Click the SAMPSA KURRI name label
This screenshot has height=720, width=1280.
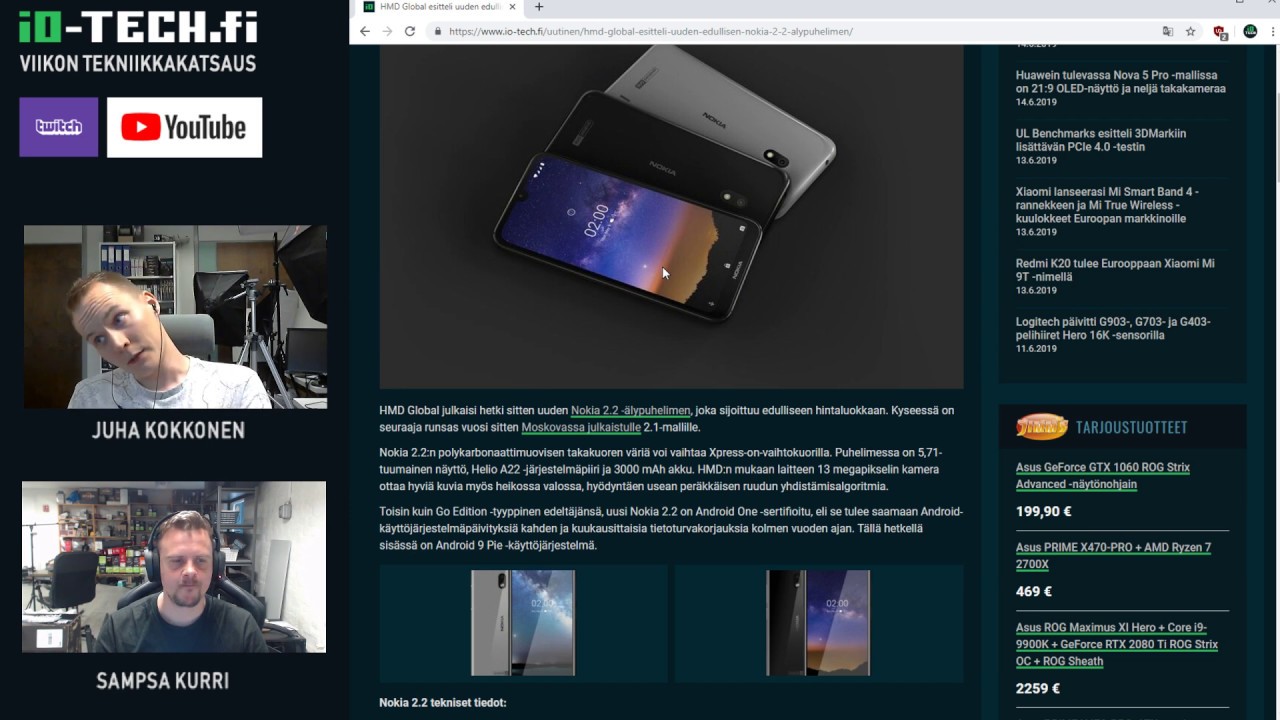(x=163, y=681)
